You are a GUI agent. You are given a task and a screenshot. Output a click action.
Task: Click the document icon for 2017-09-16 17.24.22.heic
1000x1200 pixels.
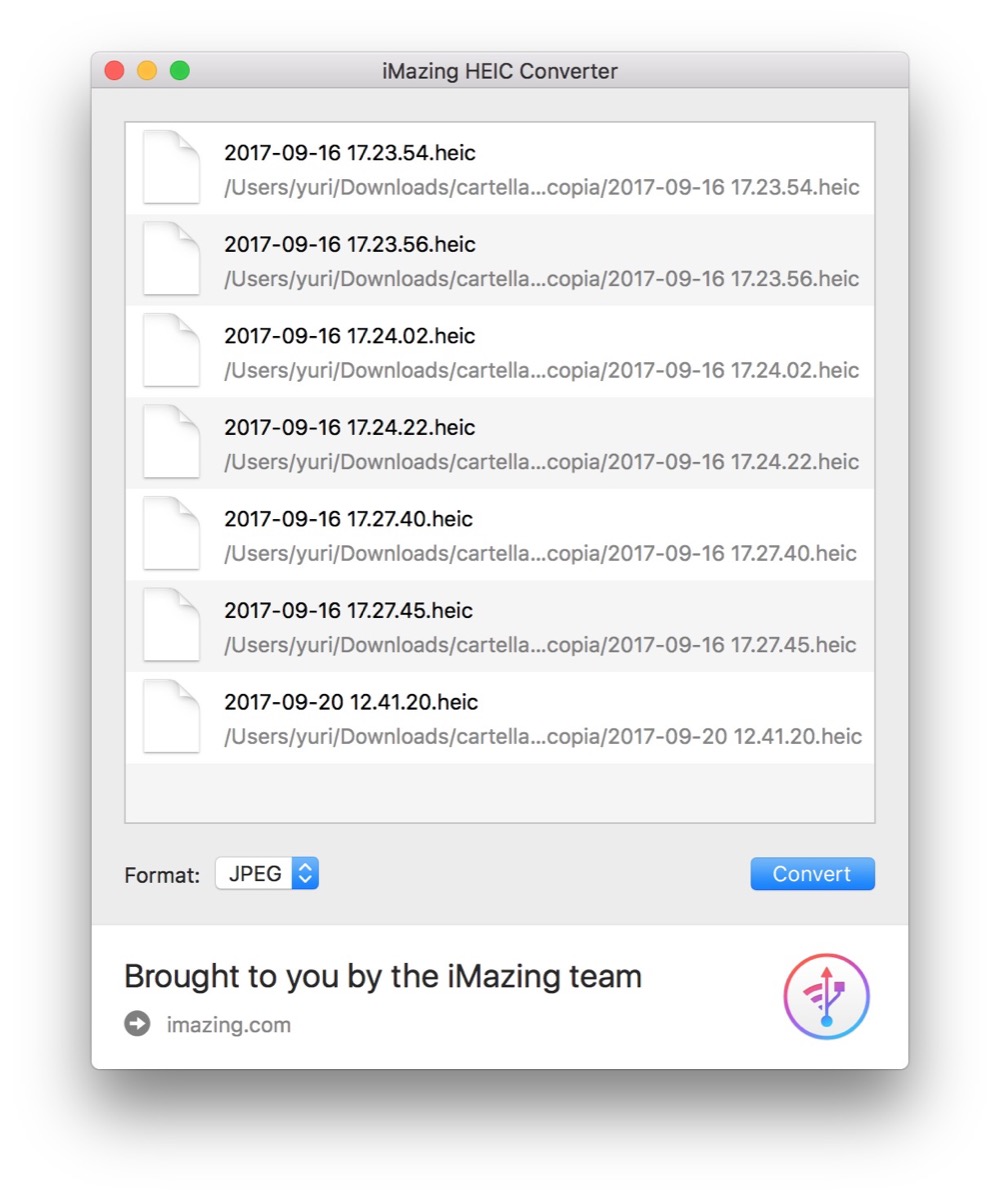point(171,442)
